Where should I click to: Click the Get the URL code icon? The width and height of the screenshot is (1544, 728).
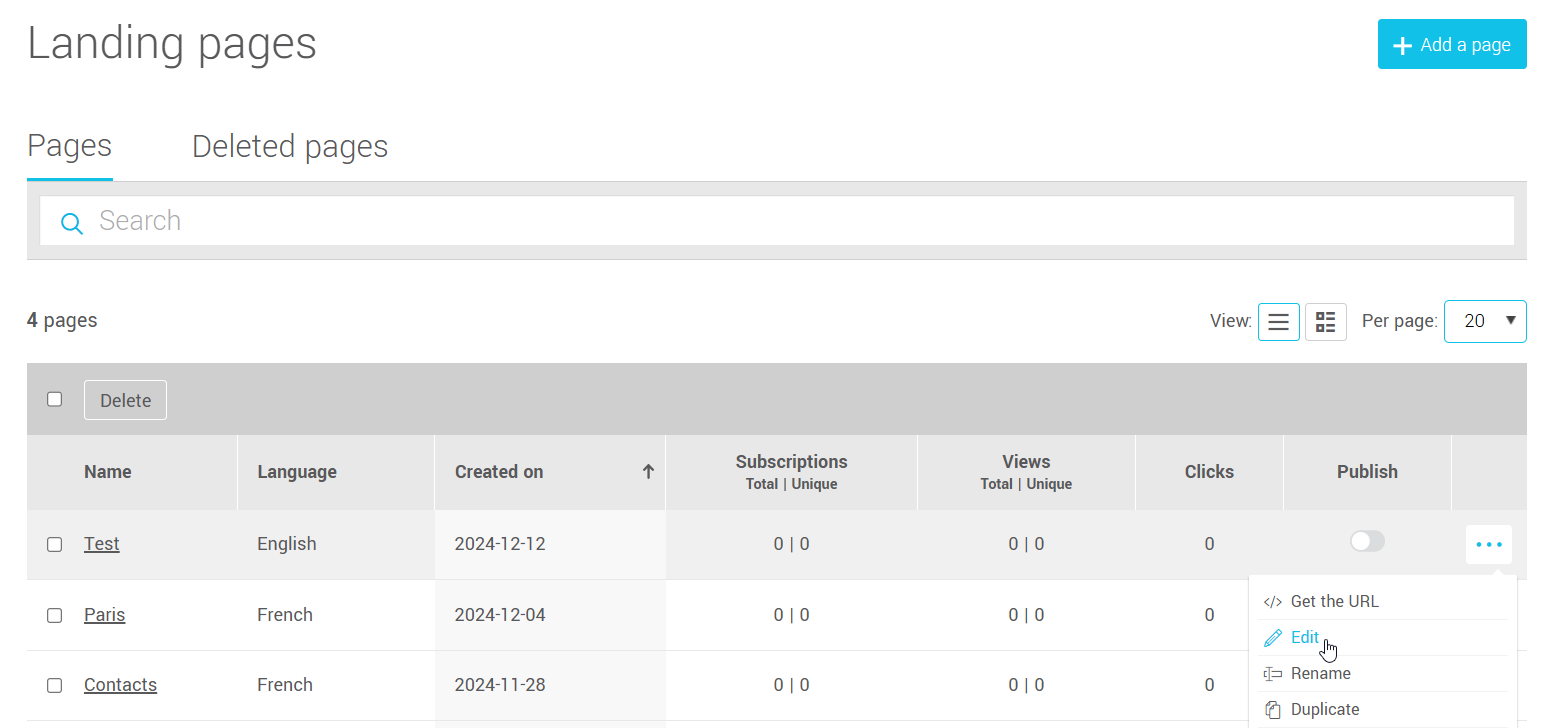tap(1272, 602)
